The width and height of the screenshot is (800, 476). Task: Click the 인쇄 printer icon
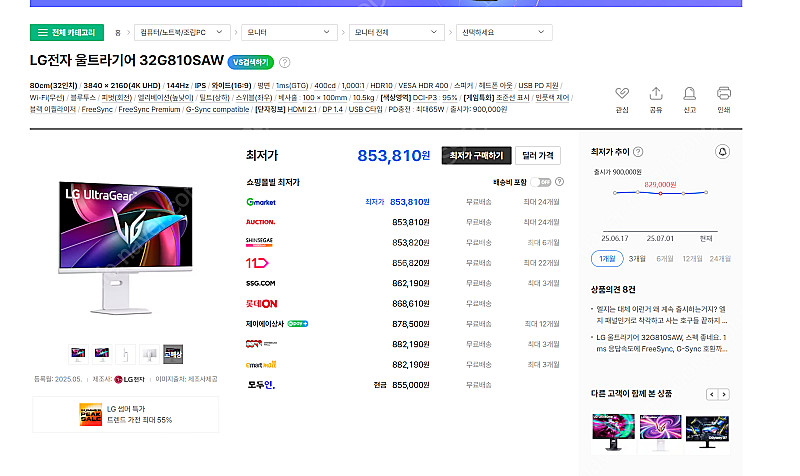point(723,93)
